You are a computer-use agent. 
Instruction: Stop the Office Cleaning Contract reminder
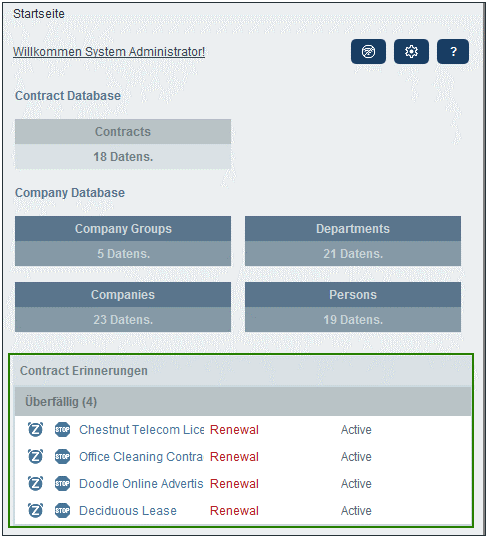(62, 456)
